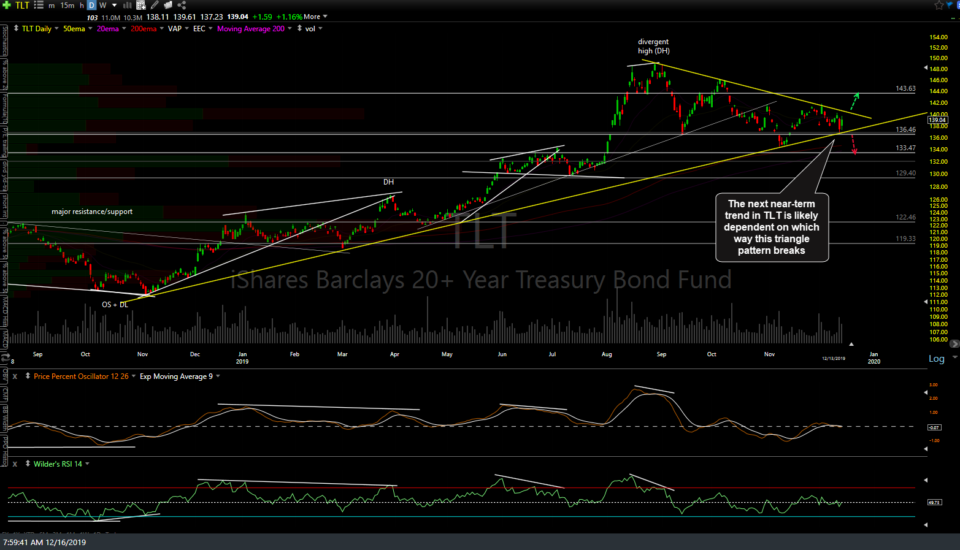
Task: Click the scroll-right circle on price axis
Action: tap(954, 344)
